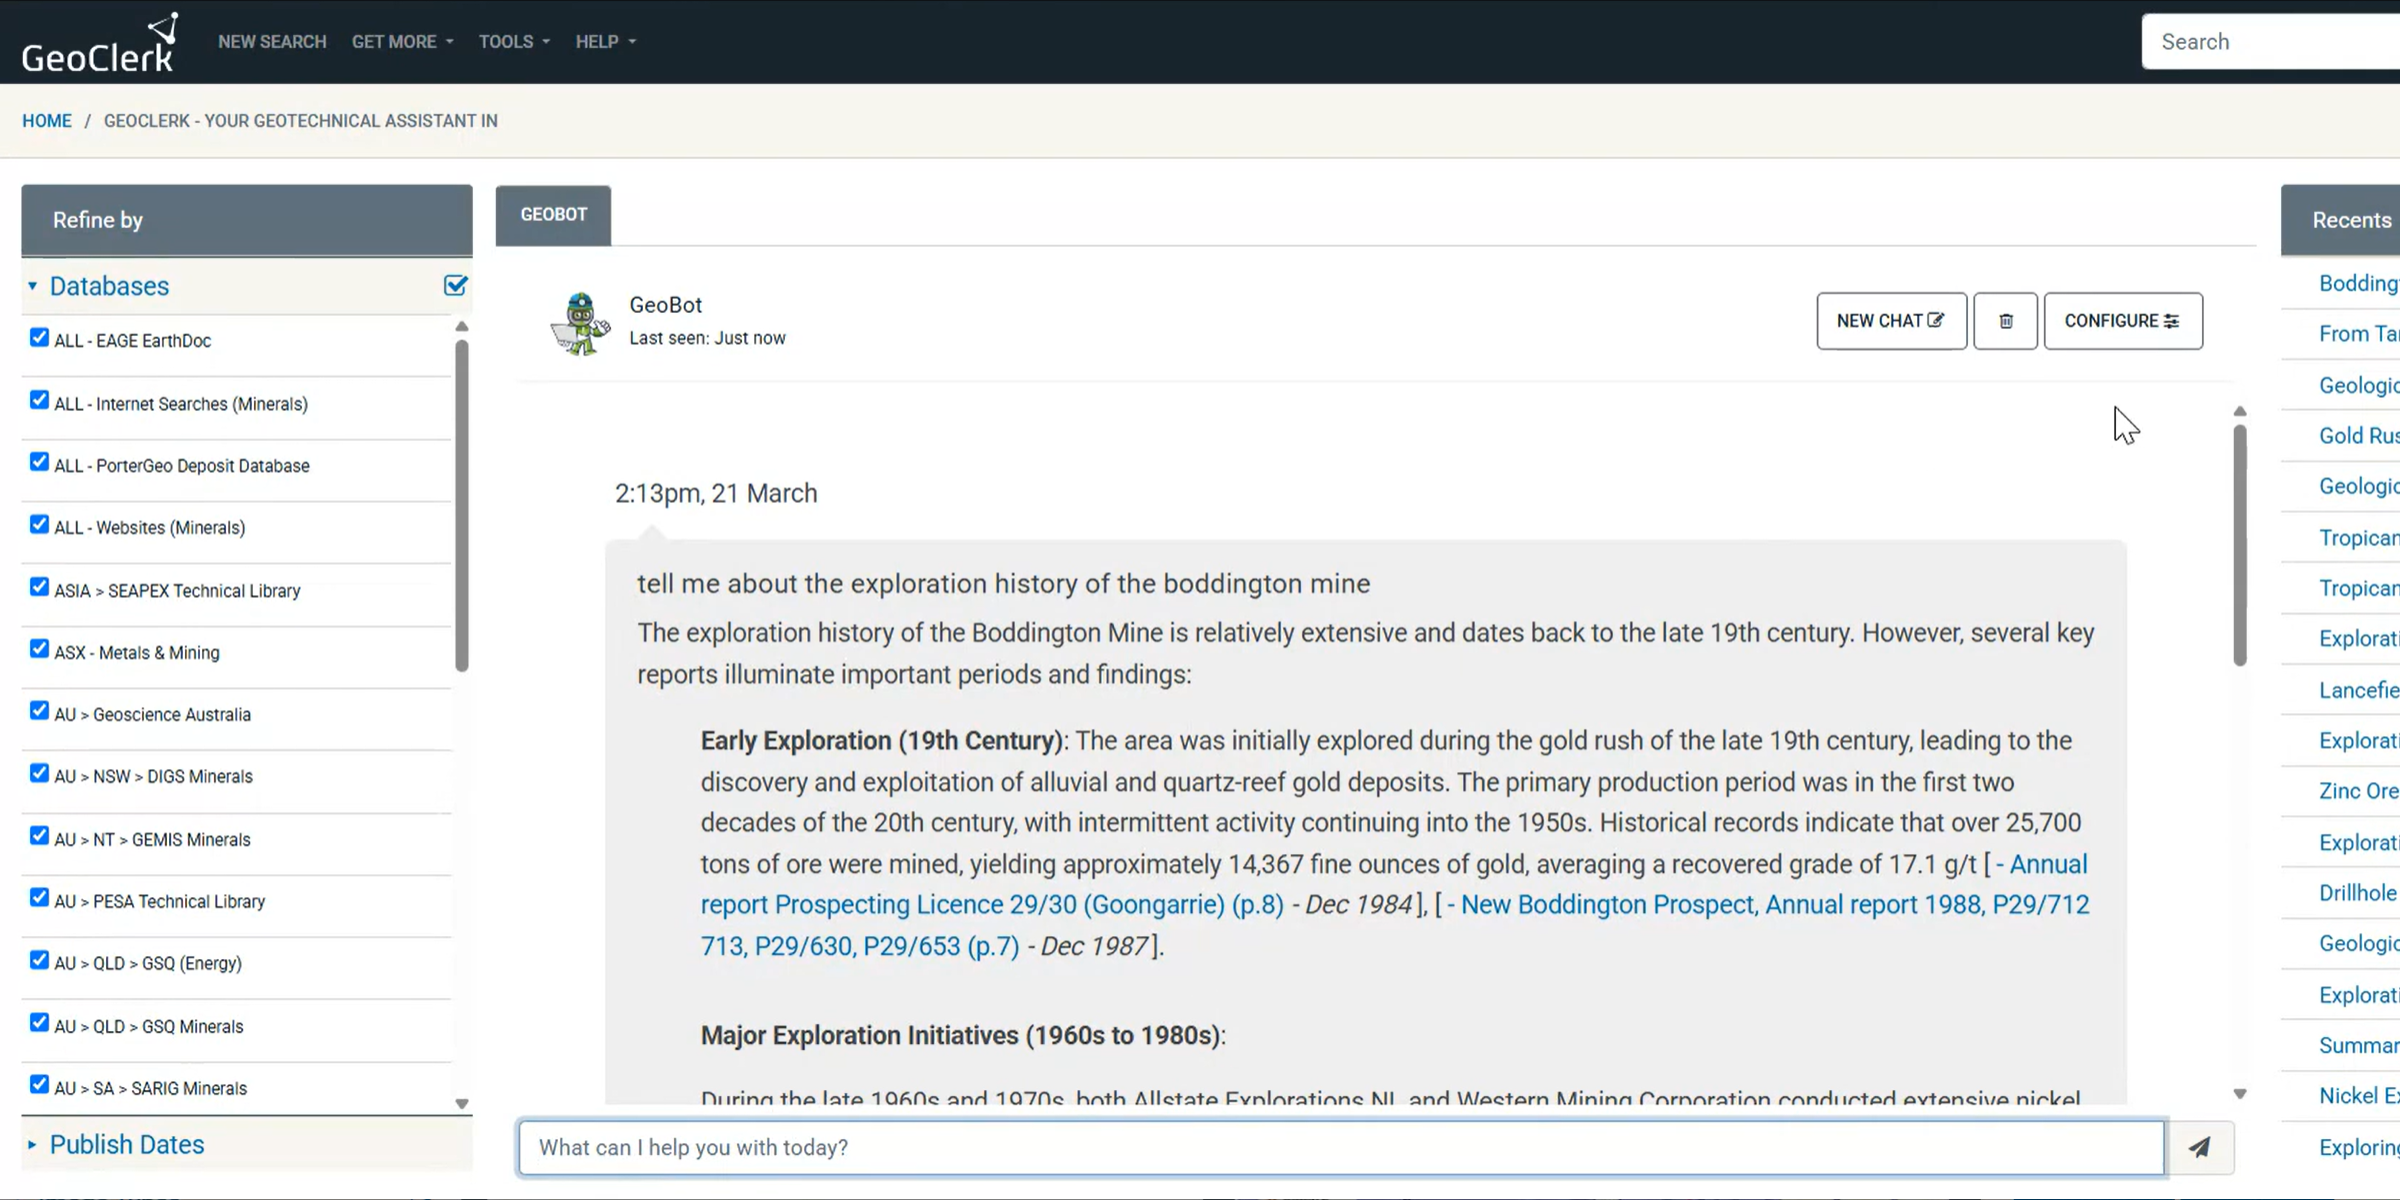Open the Zinc Ore recent chat

(x=2358, y=791)
